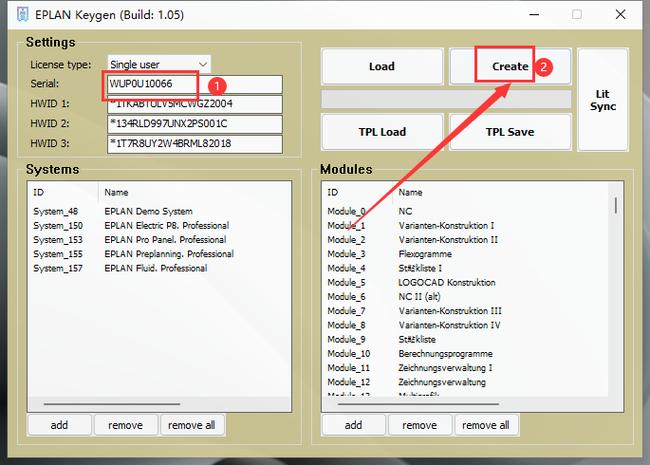
Task: Select the System_48 EPLAN Demo System row
Action: point(159,211)
